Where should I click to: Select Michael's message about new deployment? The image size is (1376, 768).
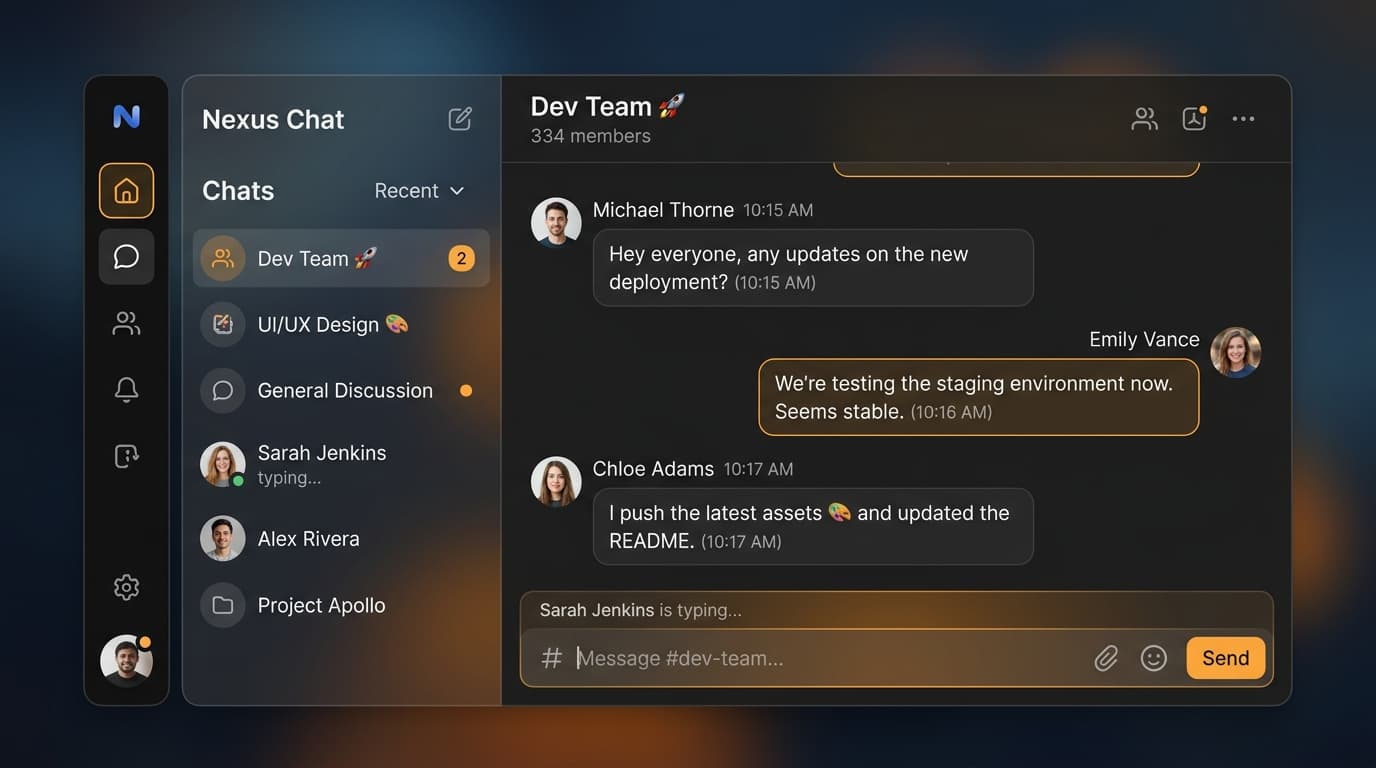coord(813,268)
